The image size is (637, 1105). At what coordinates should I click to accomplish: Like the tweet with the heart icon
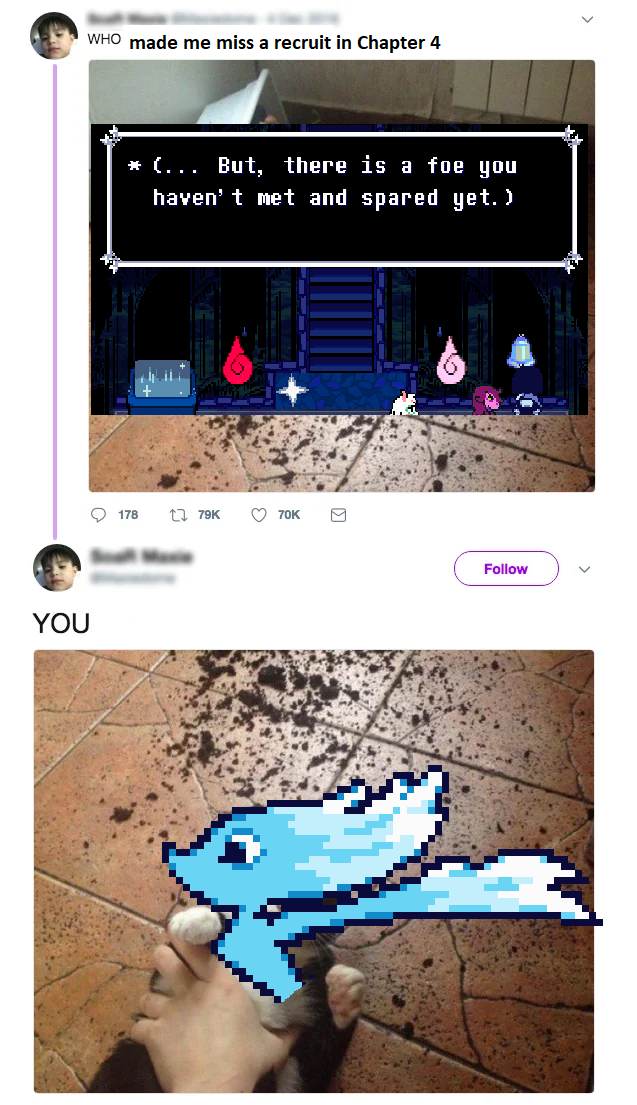(259, 515)
